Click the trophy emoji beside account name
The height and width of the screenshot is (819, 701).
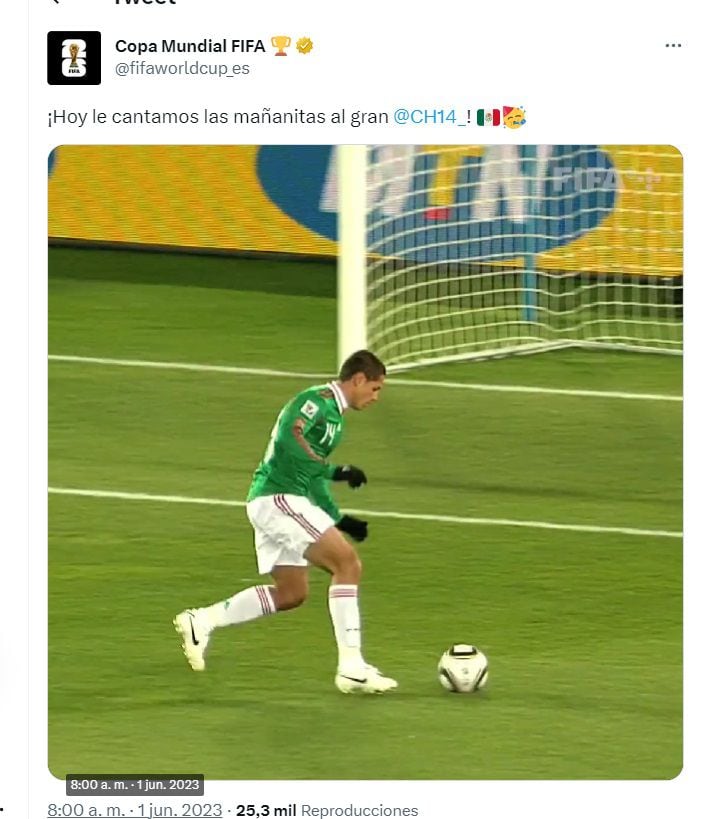281,46
